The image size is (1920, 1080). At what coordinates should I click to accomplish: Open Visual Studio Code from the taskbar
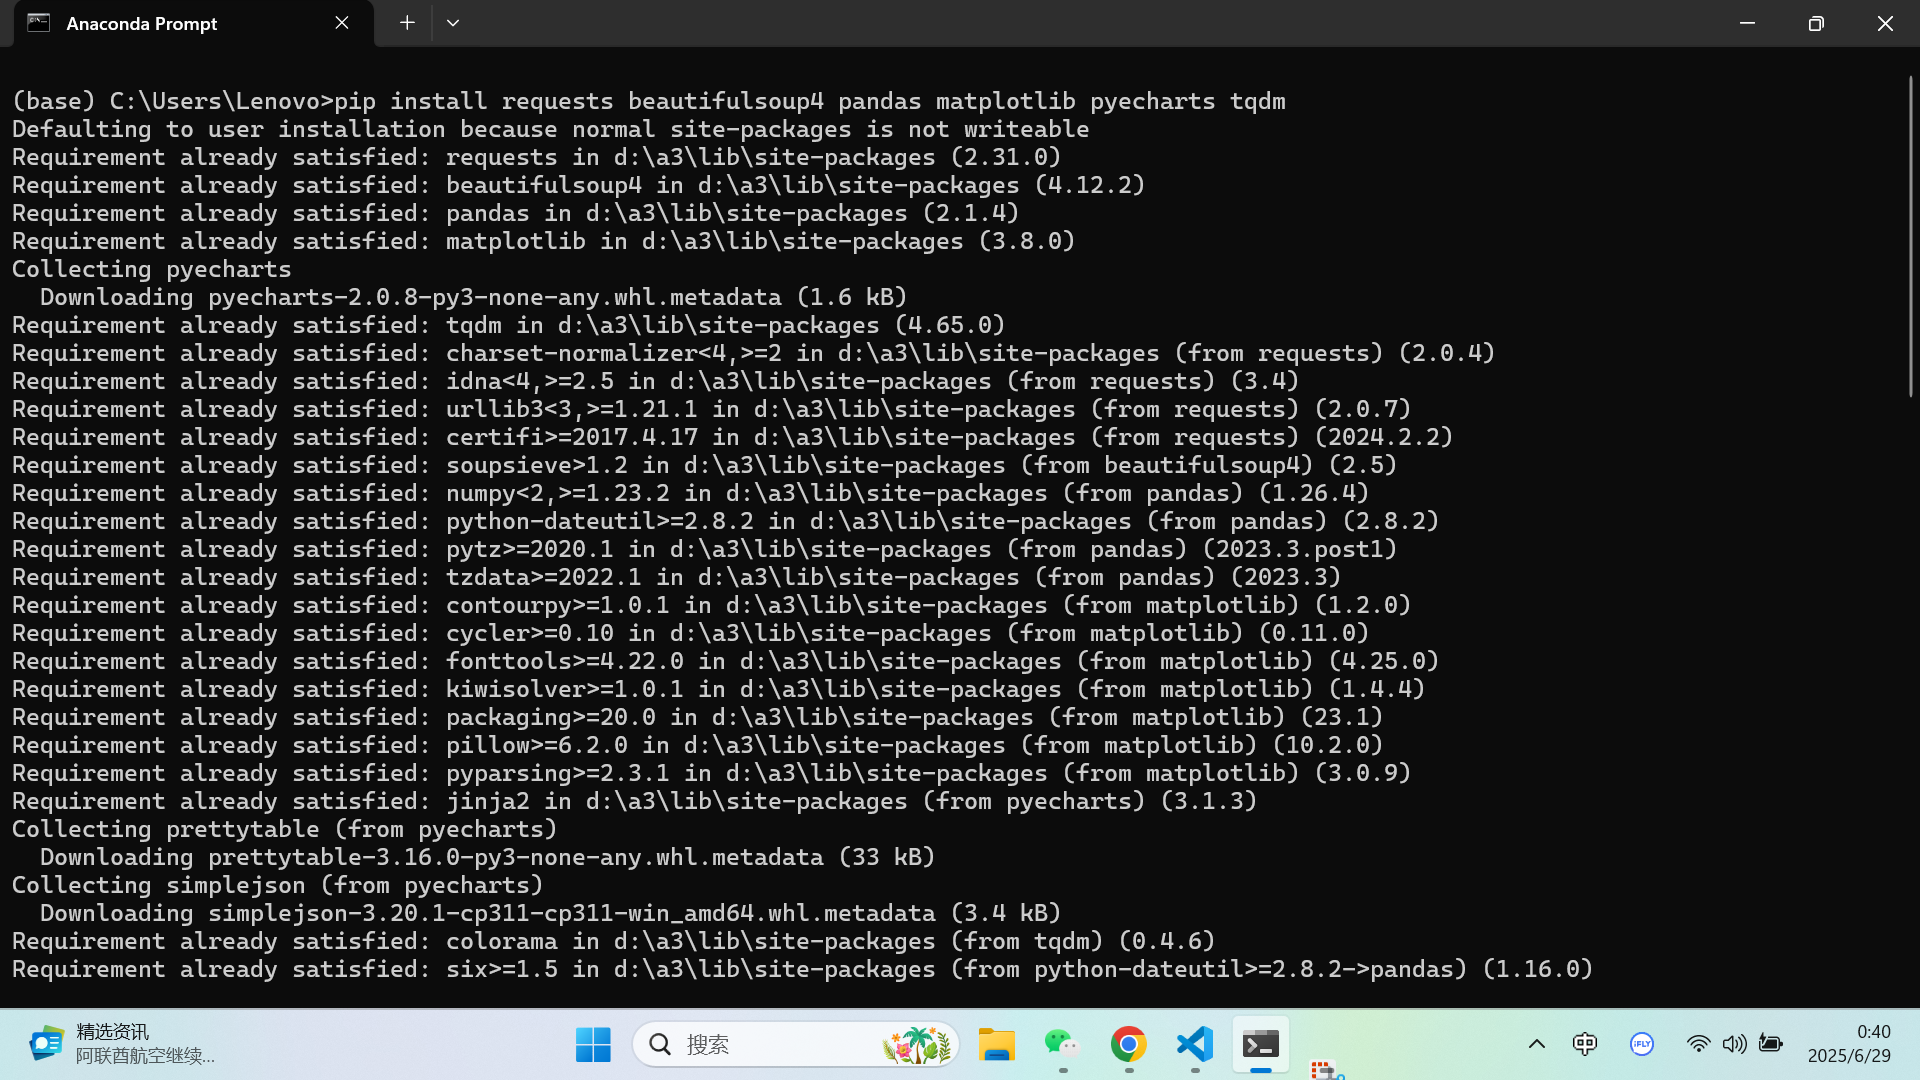[1195, 1044]
